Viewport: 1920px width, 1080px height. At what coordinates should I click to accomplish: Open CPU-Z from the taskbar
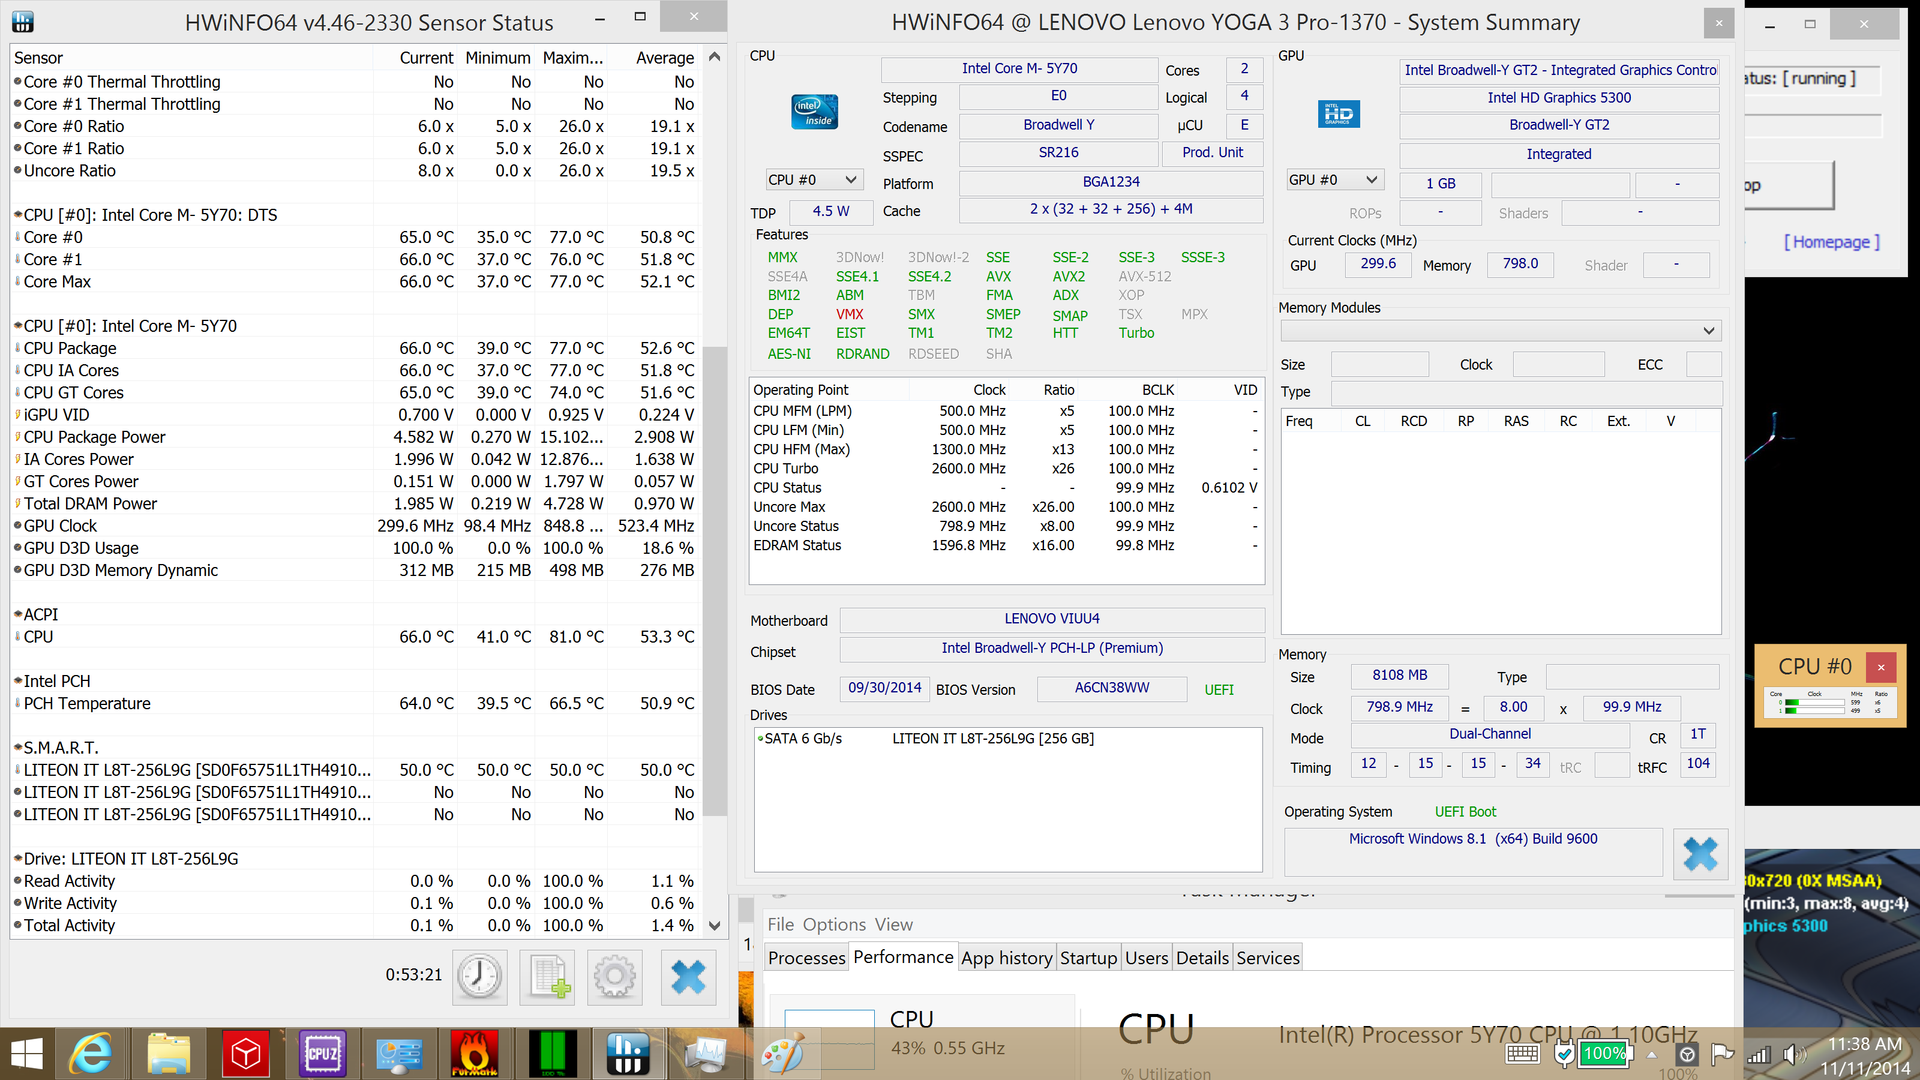tap(322, 1053)
